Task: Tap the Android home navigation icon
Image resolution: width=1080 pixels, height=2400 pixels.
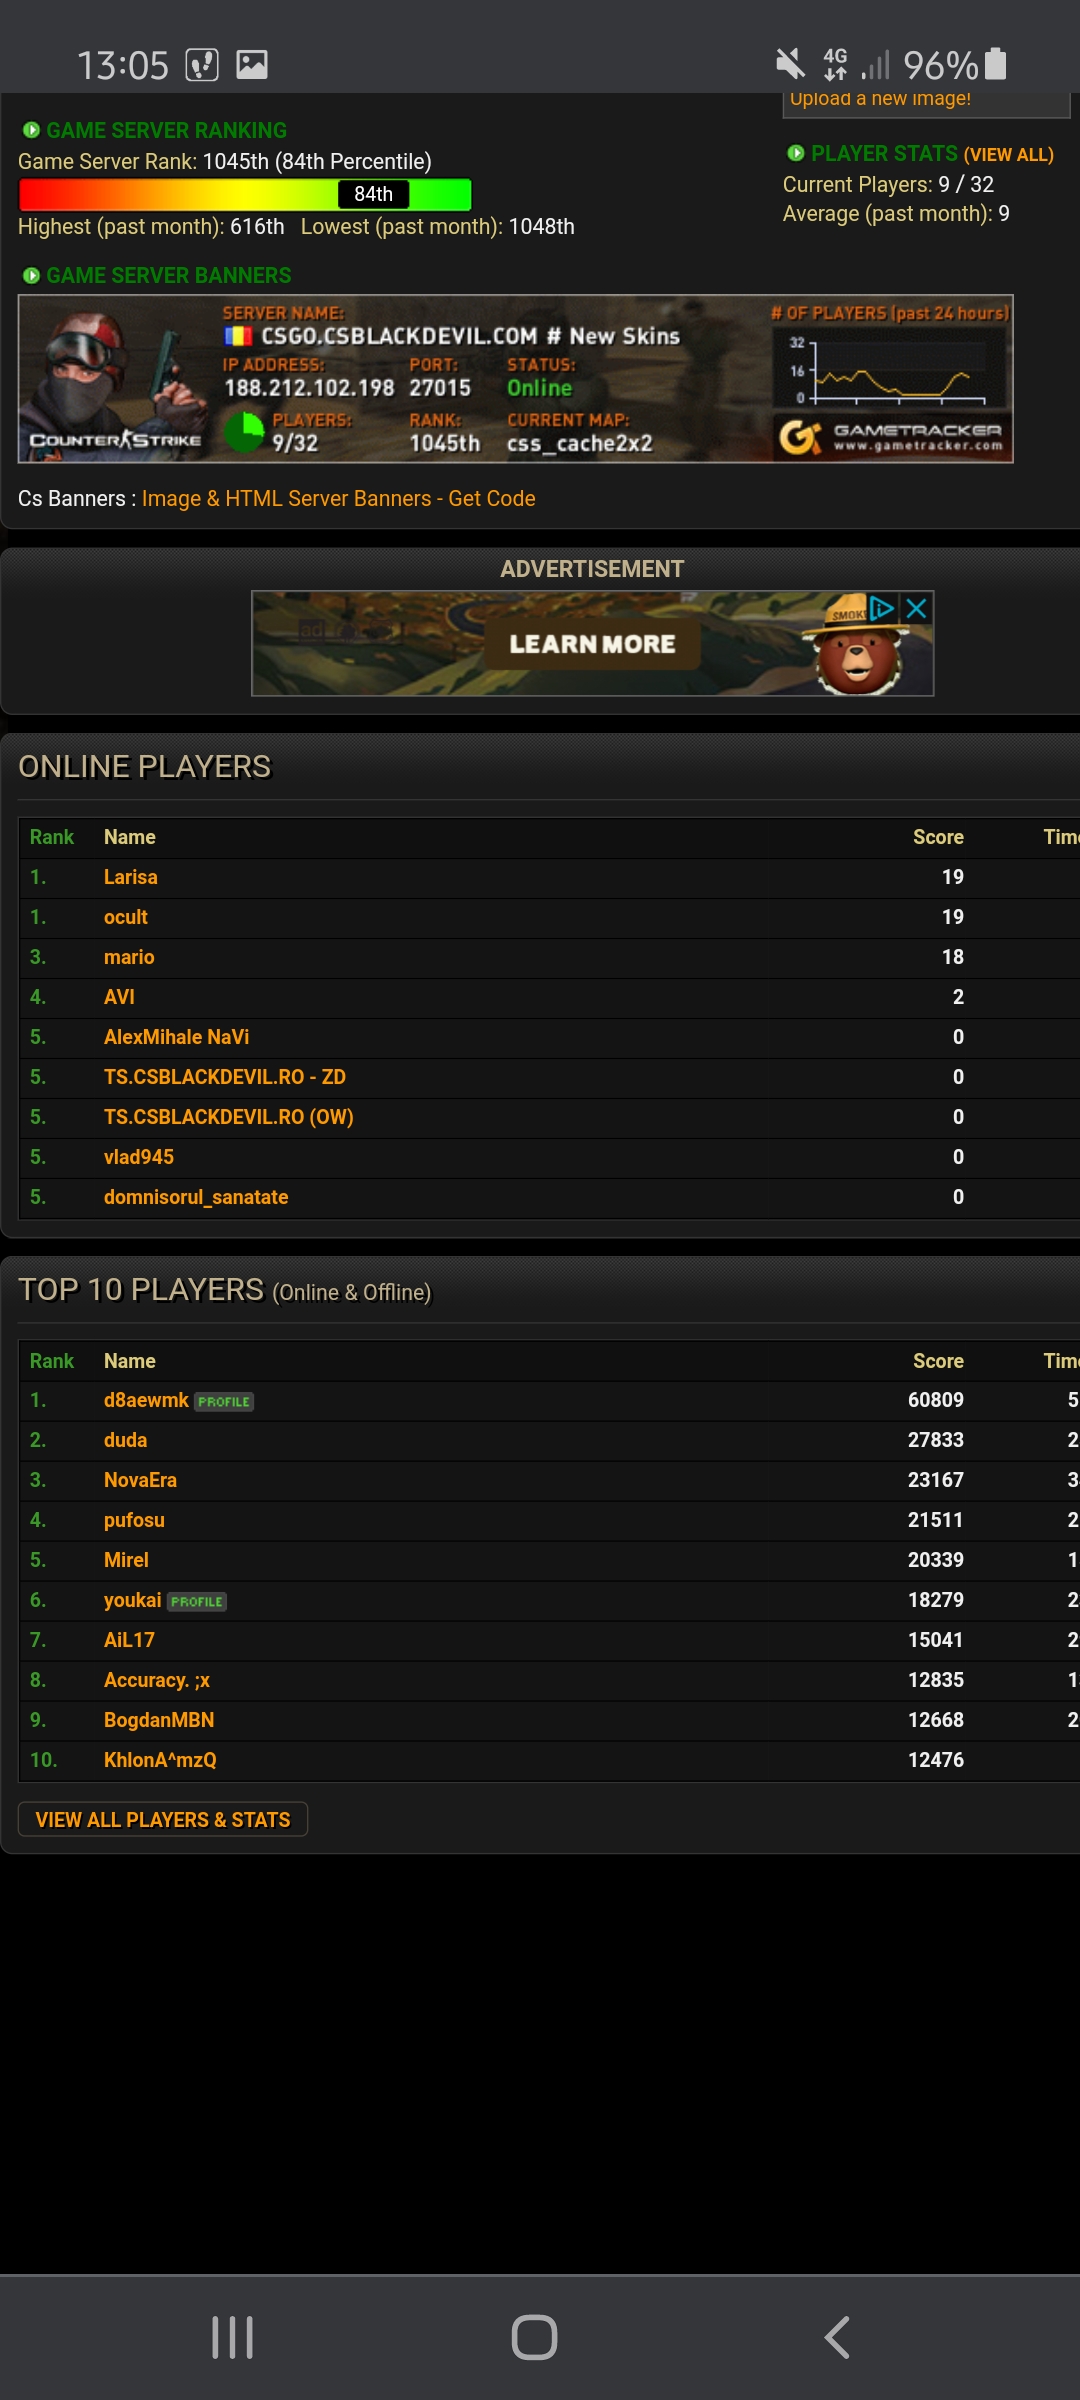Action: [534, 2337]
